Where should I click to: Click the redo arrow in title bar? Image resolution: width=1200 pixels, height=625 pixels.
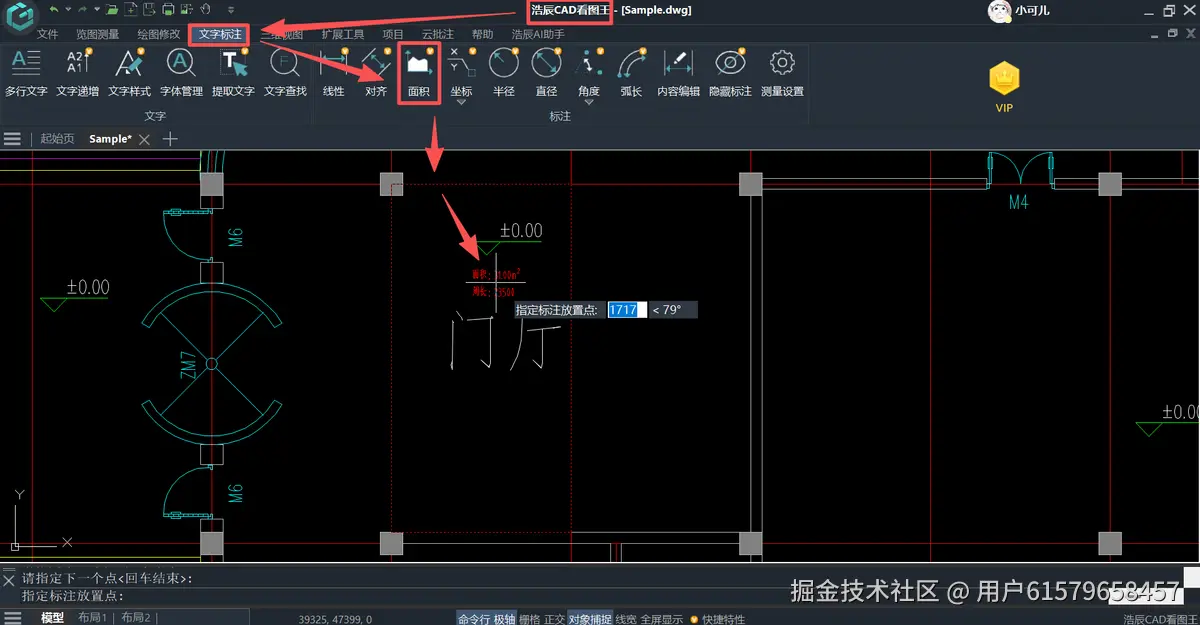click(x=82, y=10)
